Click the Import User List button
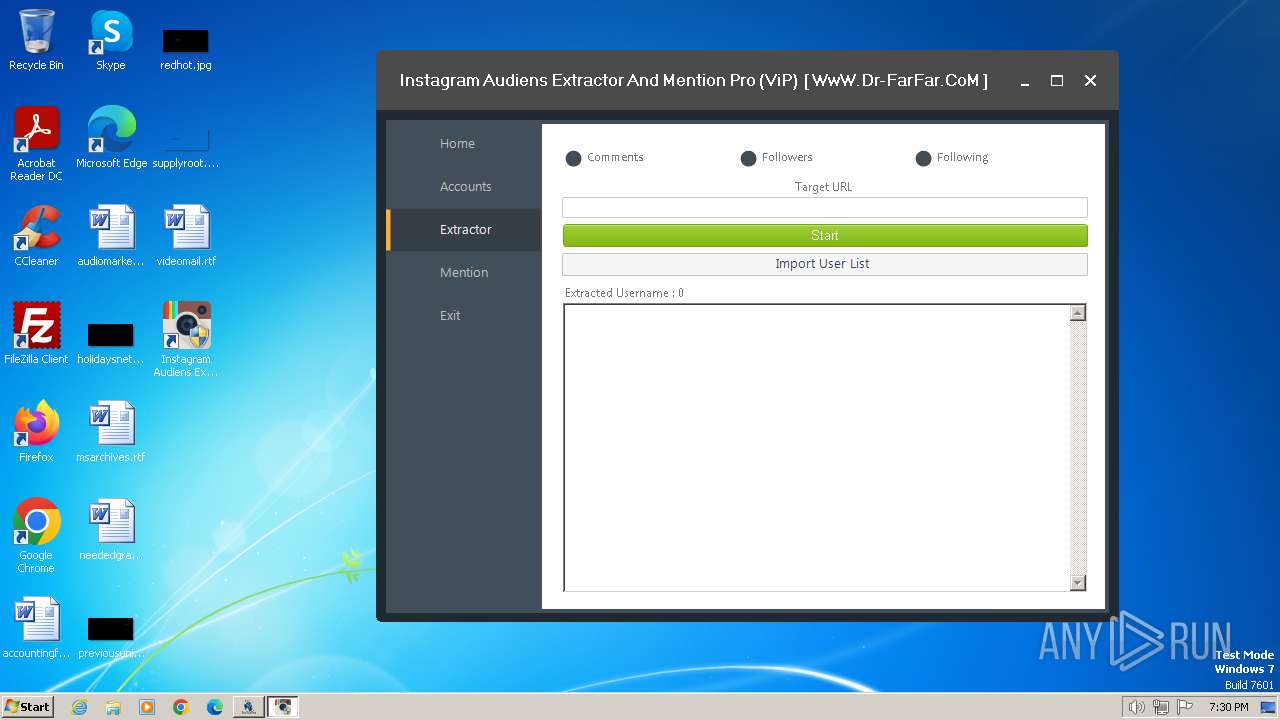 pos(825,264)
